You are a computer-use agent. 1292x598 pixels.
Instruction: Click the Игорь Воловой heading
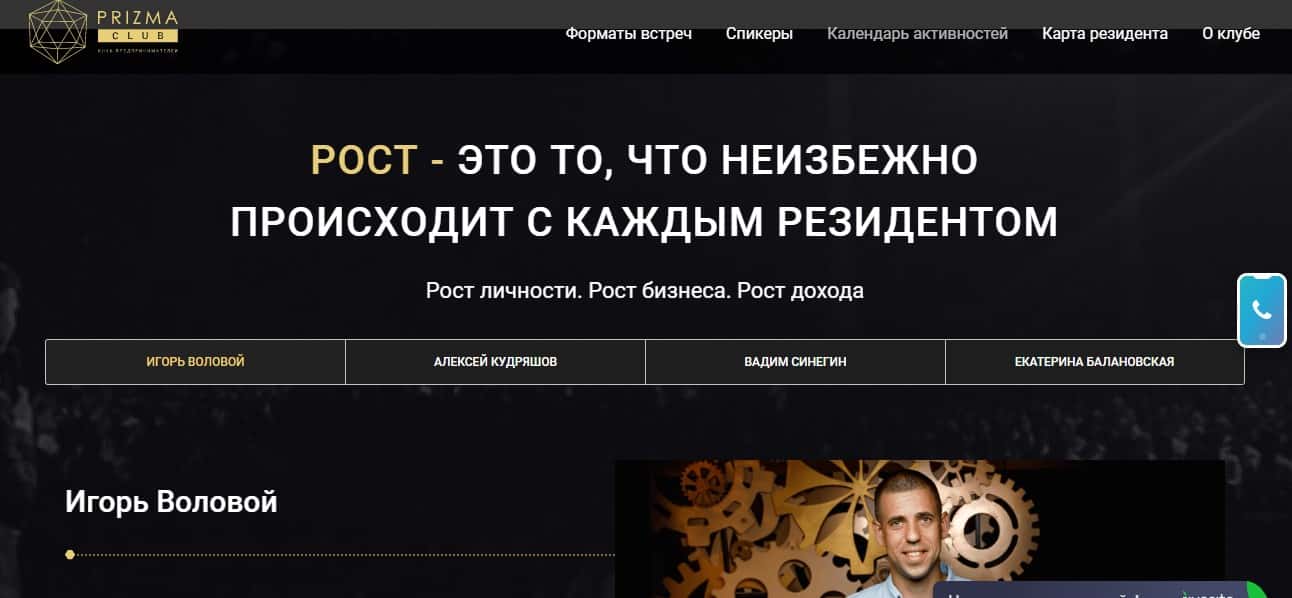tap(171, 502)
